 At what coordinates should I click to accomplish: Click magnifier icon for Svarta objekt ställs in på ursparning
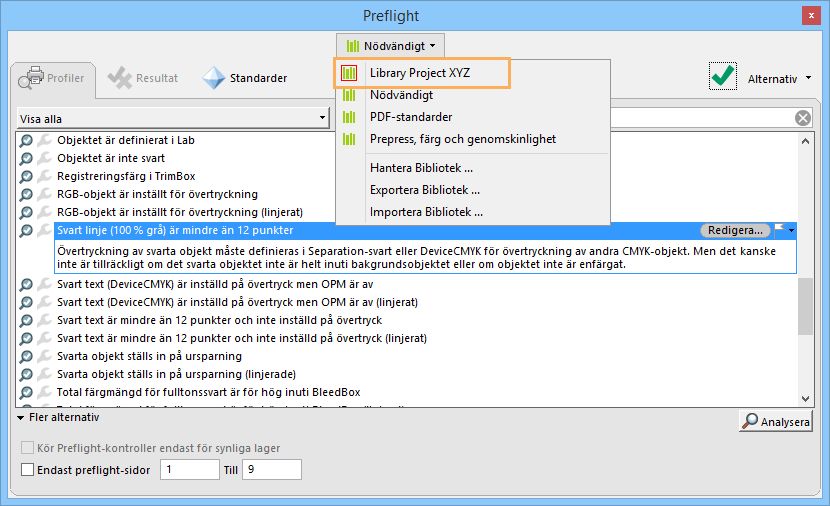[26, 356]
